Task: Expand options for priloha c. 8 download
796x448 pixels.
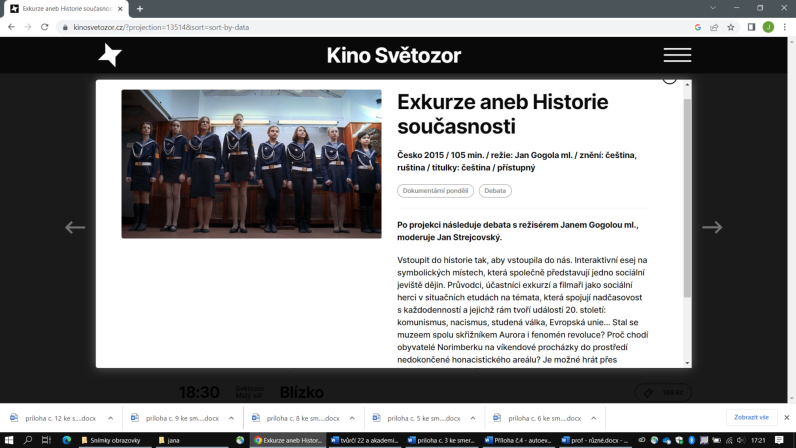Action: (352, 418)
